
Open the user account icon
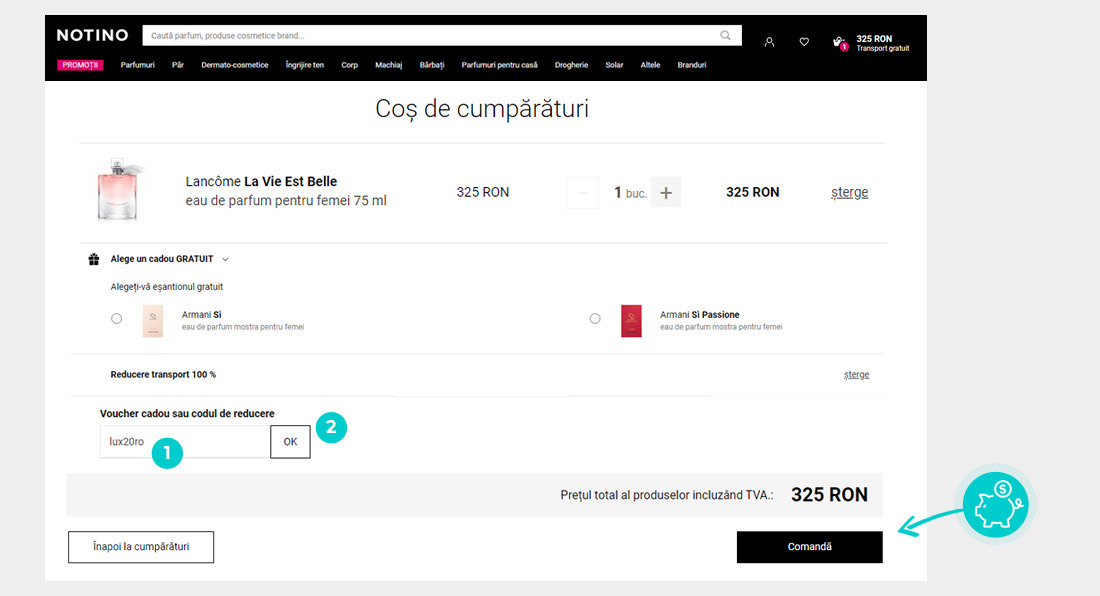(770, 42)
